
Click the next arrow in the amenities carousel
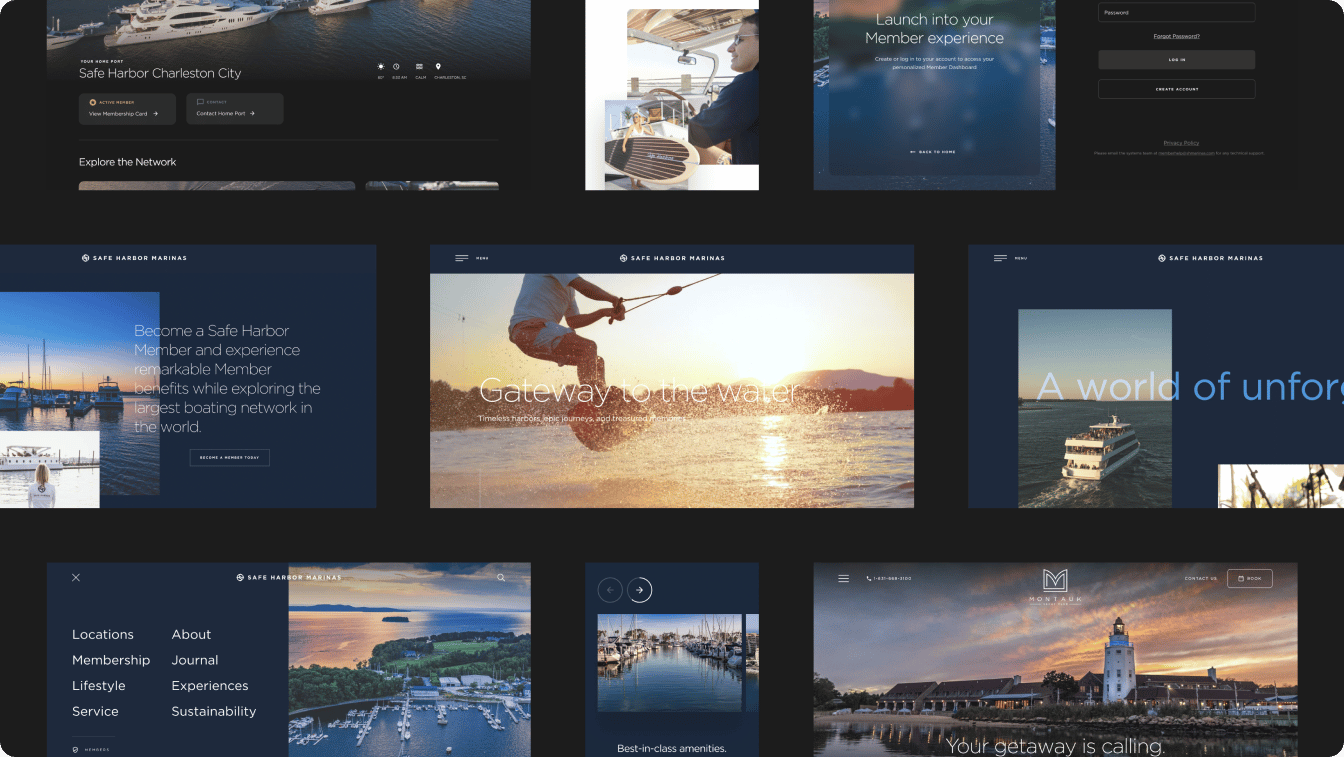tap(640, 590)
